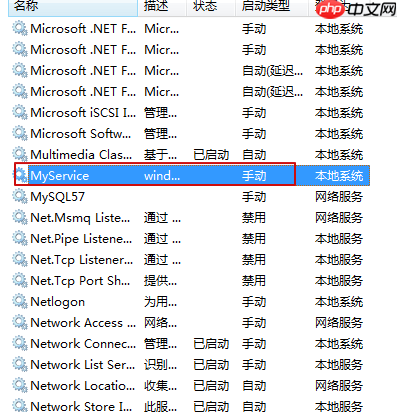This screenshot has height=412, width=397.
Task: Click the gear icon beside Network Locatio...
Action: pos(20,385)
